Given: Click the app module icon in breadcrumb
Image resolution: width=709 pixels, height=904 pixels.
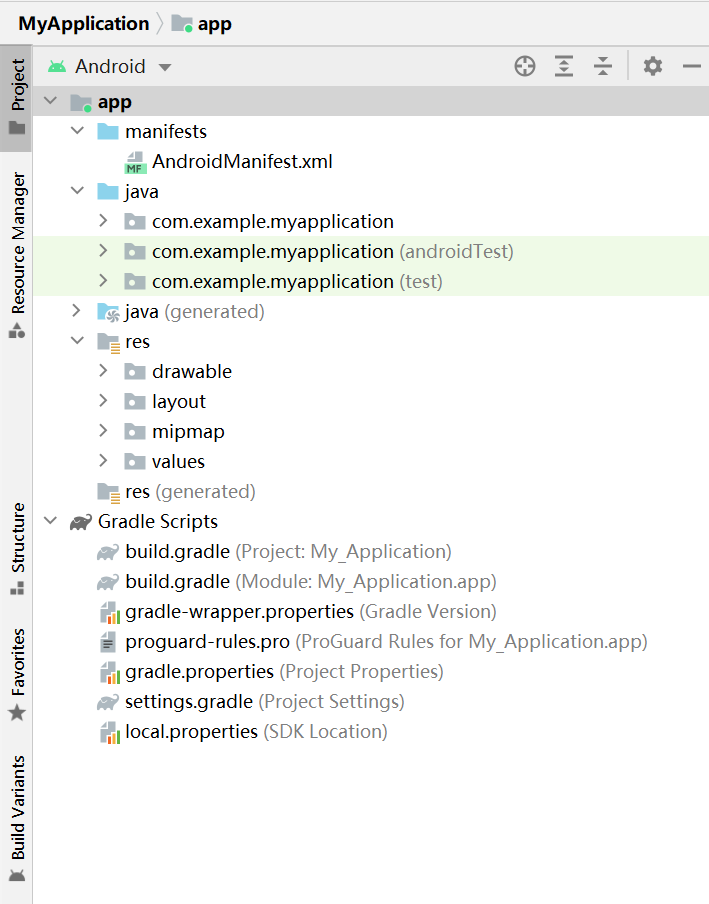Looking at the screenshot, I should tap(182, 24).
